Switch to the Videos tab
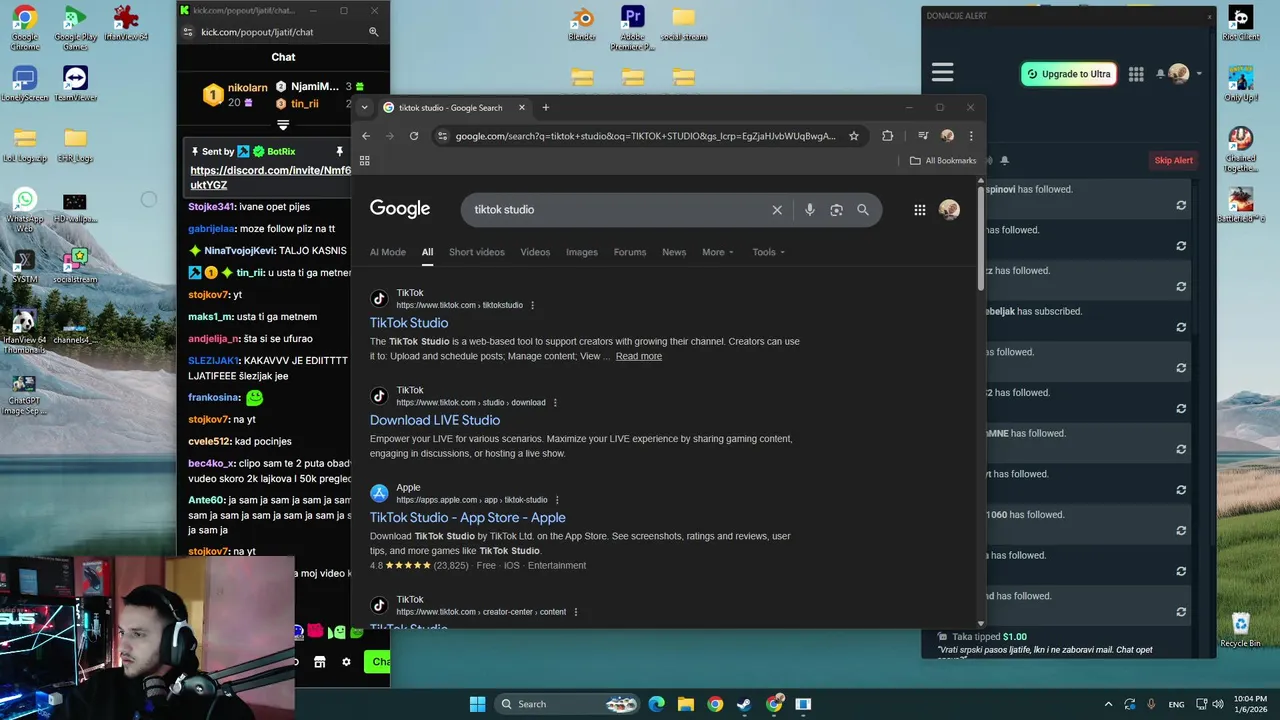The image size is (1280, 720). pos(535,252)
